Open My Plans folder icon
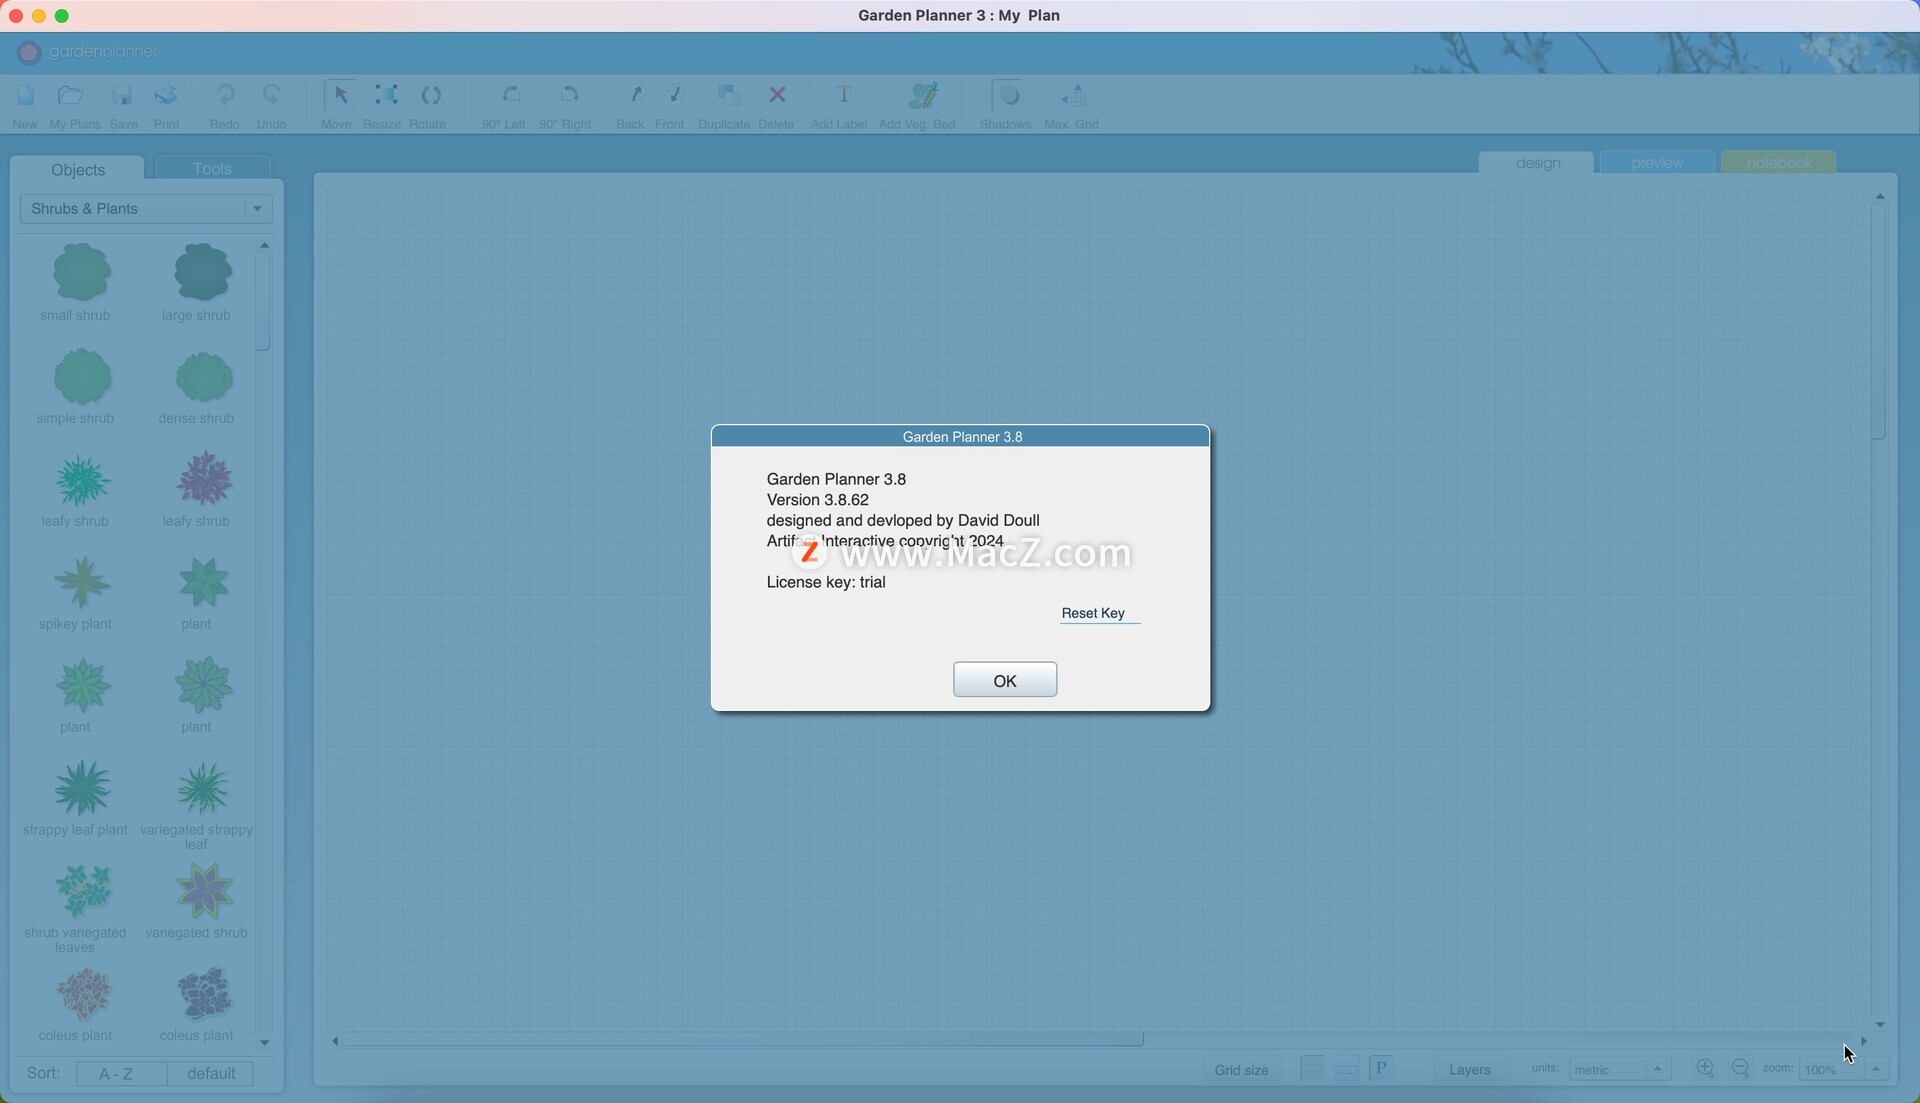The height and width of the screenshot is (1103, 1920). coord(70,96)
